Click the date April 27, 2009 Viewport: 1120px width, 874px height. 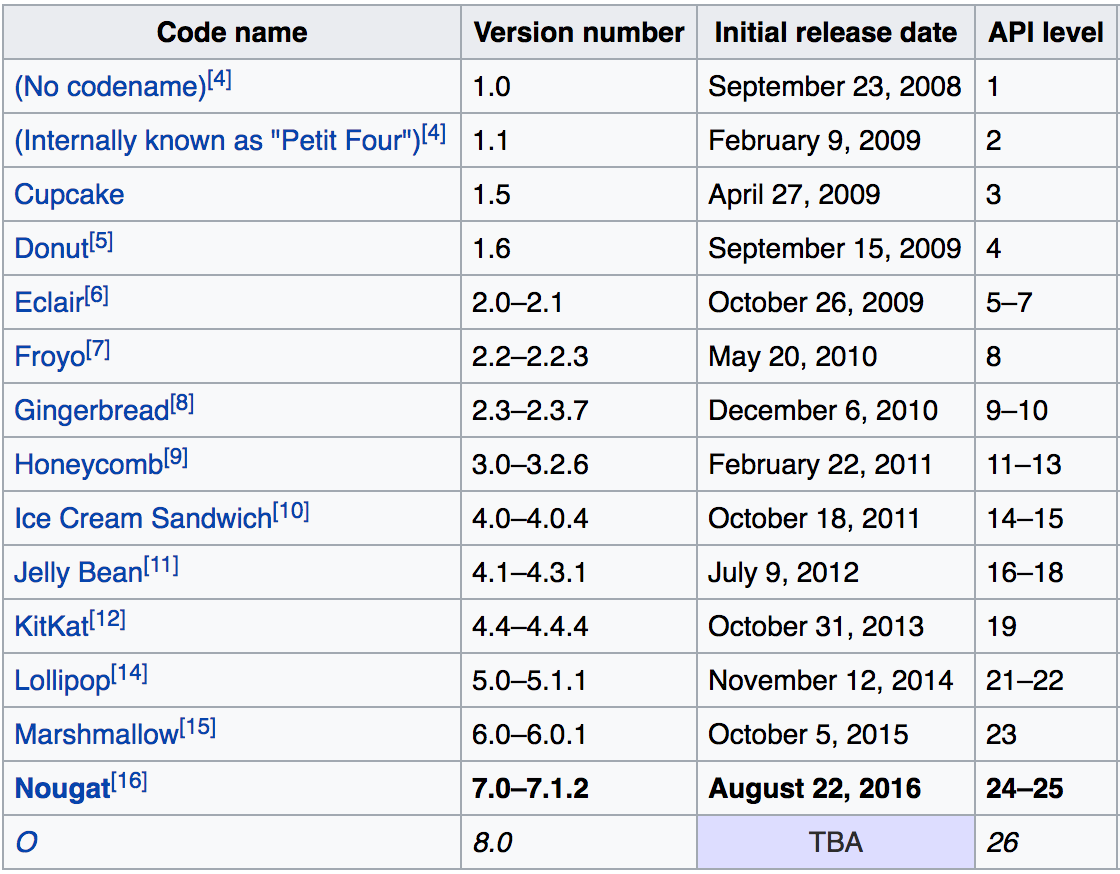point(794,195)
